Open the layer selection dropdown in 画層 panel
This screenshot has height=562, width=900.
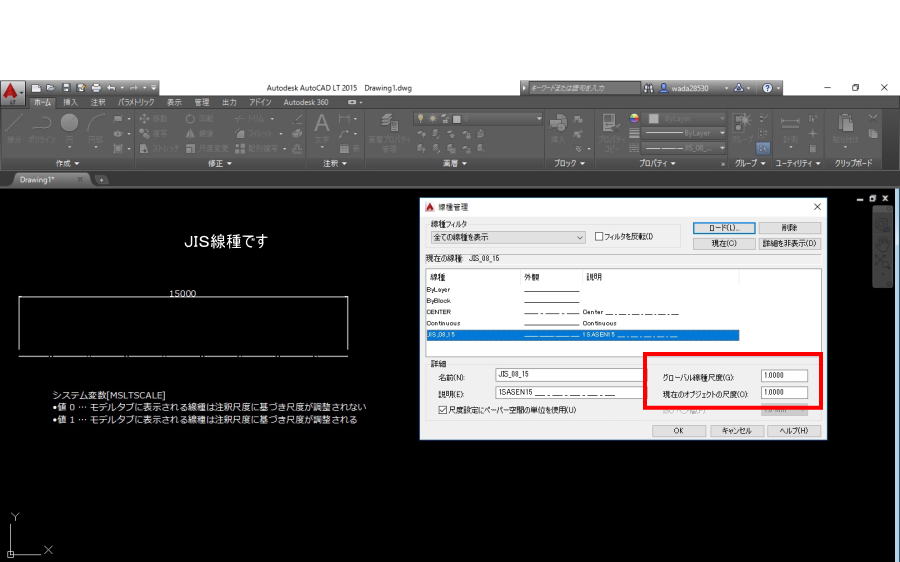(x=478, y=118)
